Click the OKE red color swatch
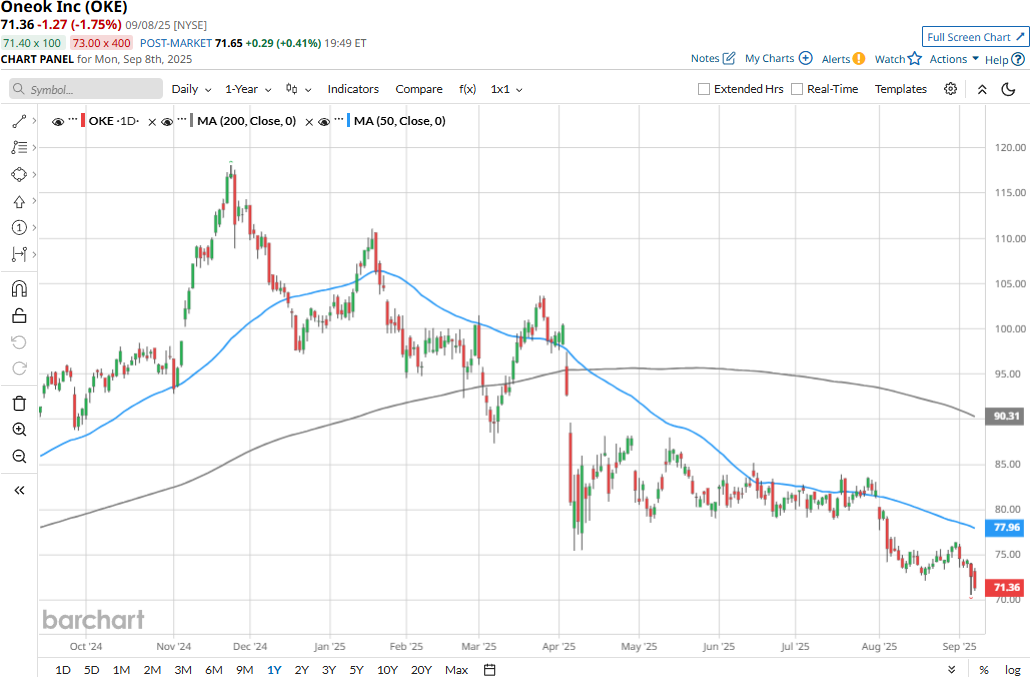This screenshot has width=1030, height=677. pos(83,121)
